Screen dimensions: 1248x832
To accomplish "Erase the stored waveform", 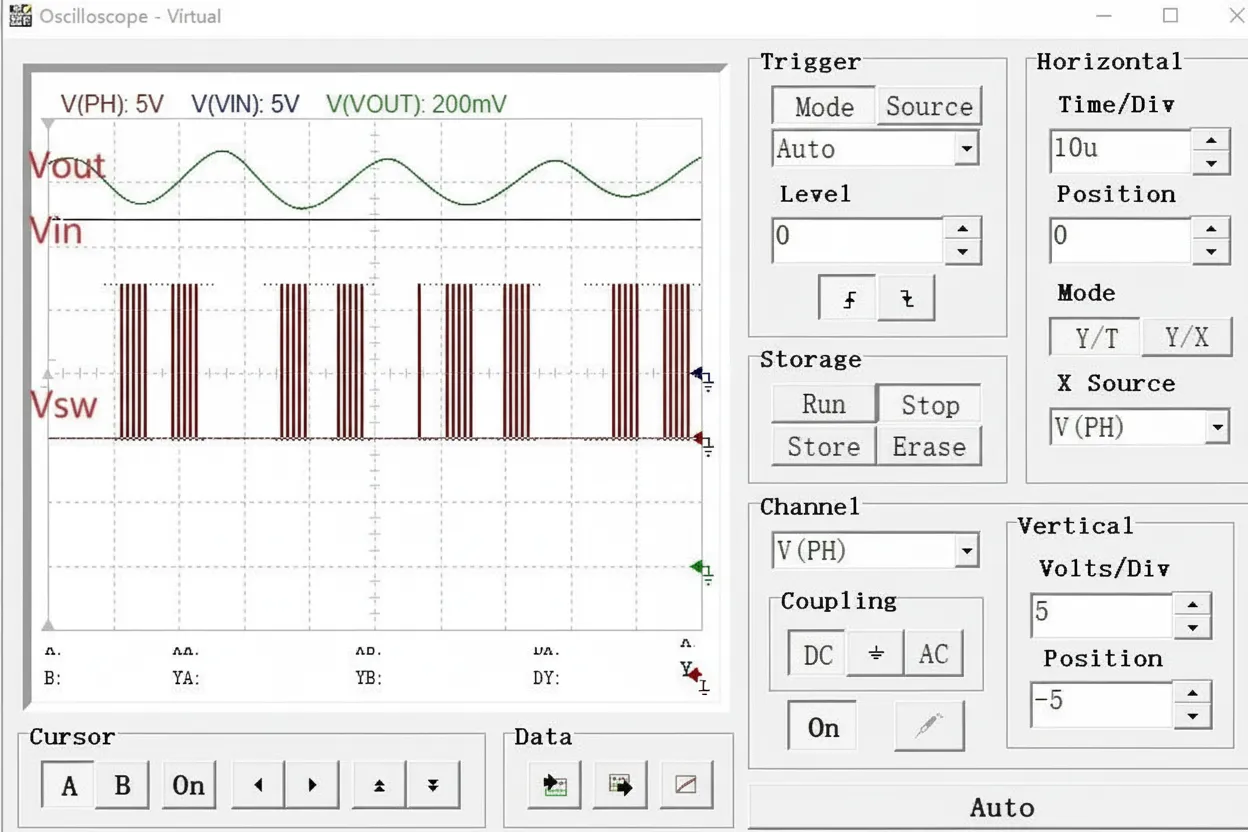I will [929, 446].
